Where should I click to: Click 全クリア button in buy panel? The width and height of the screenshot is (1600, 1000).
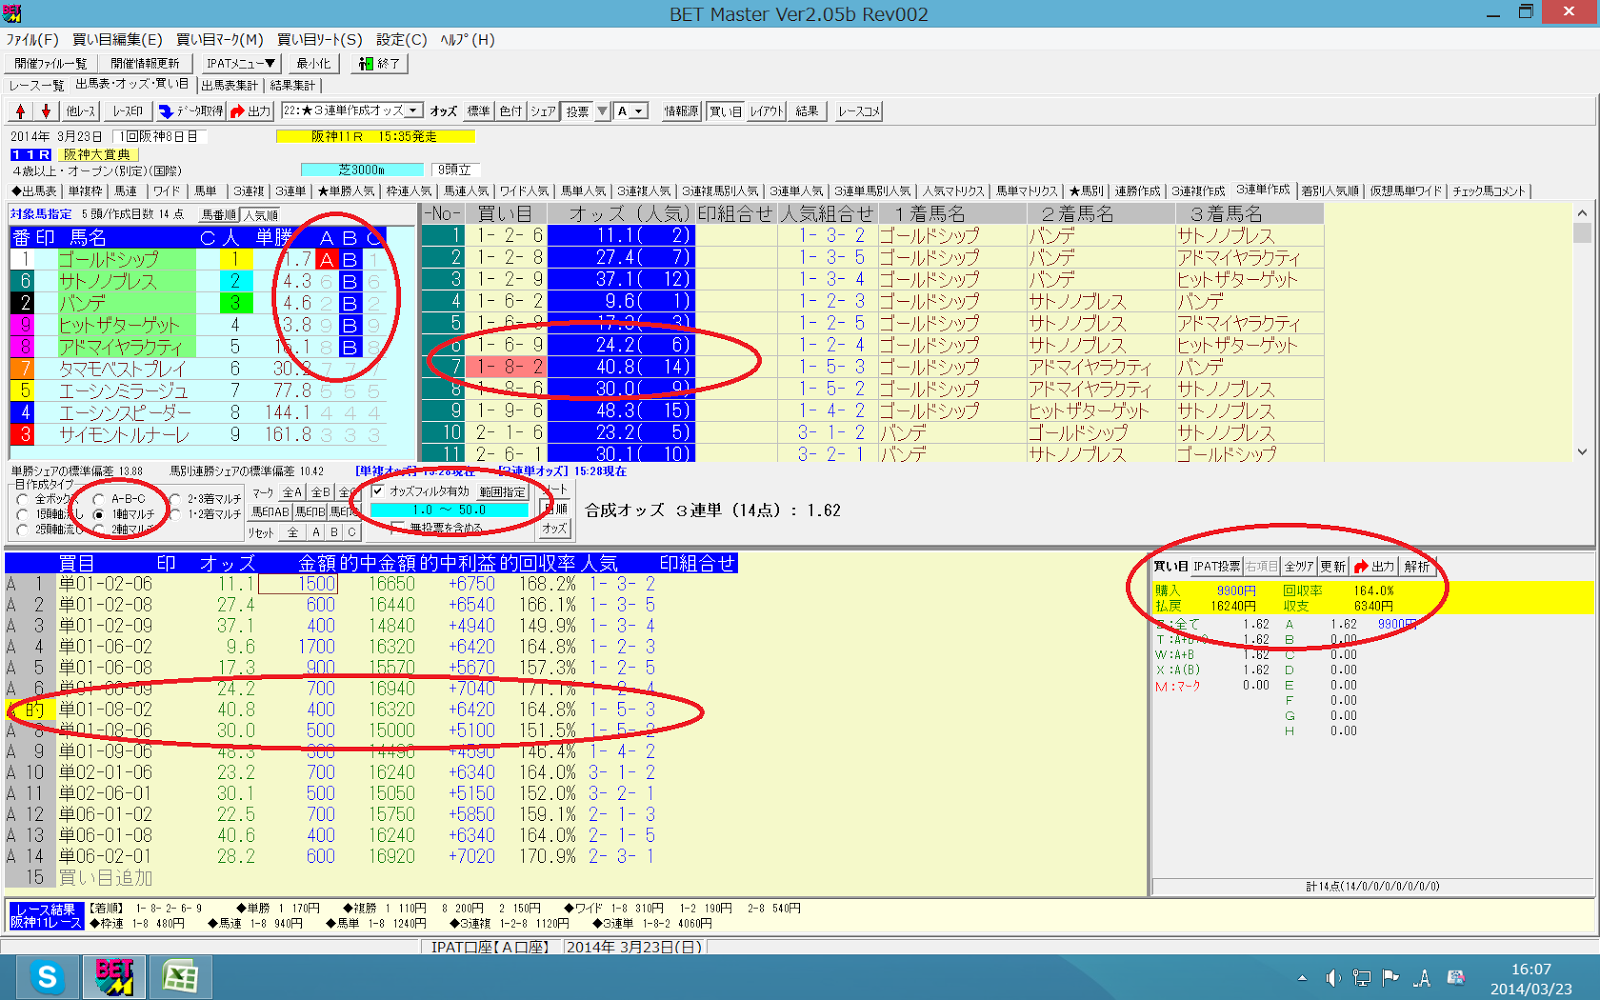[1299, 566]
